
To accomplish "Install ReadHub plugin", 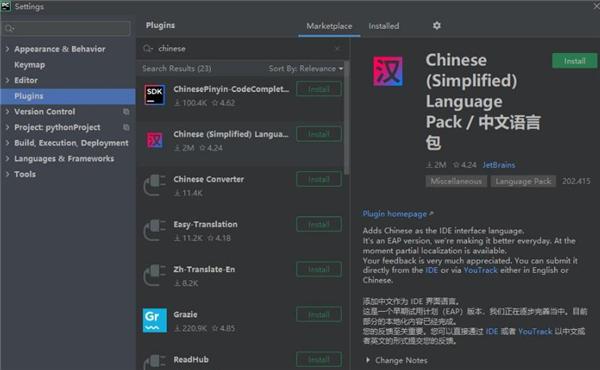I will click(319, 360).
